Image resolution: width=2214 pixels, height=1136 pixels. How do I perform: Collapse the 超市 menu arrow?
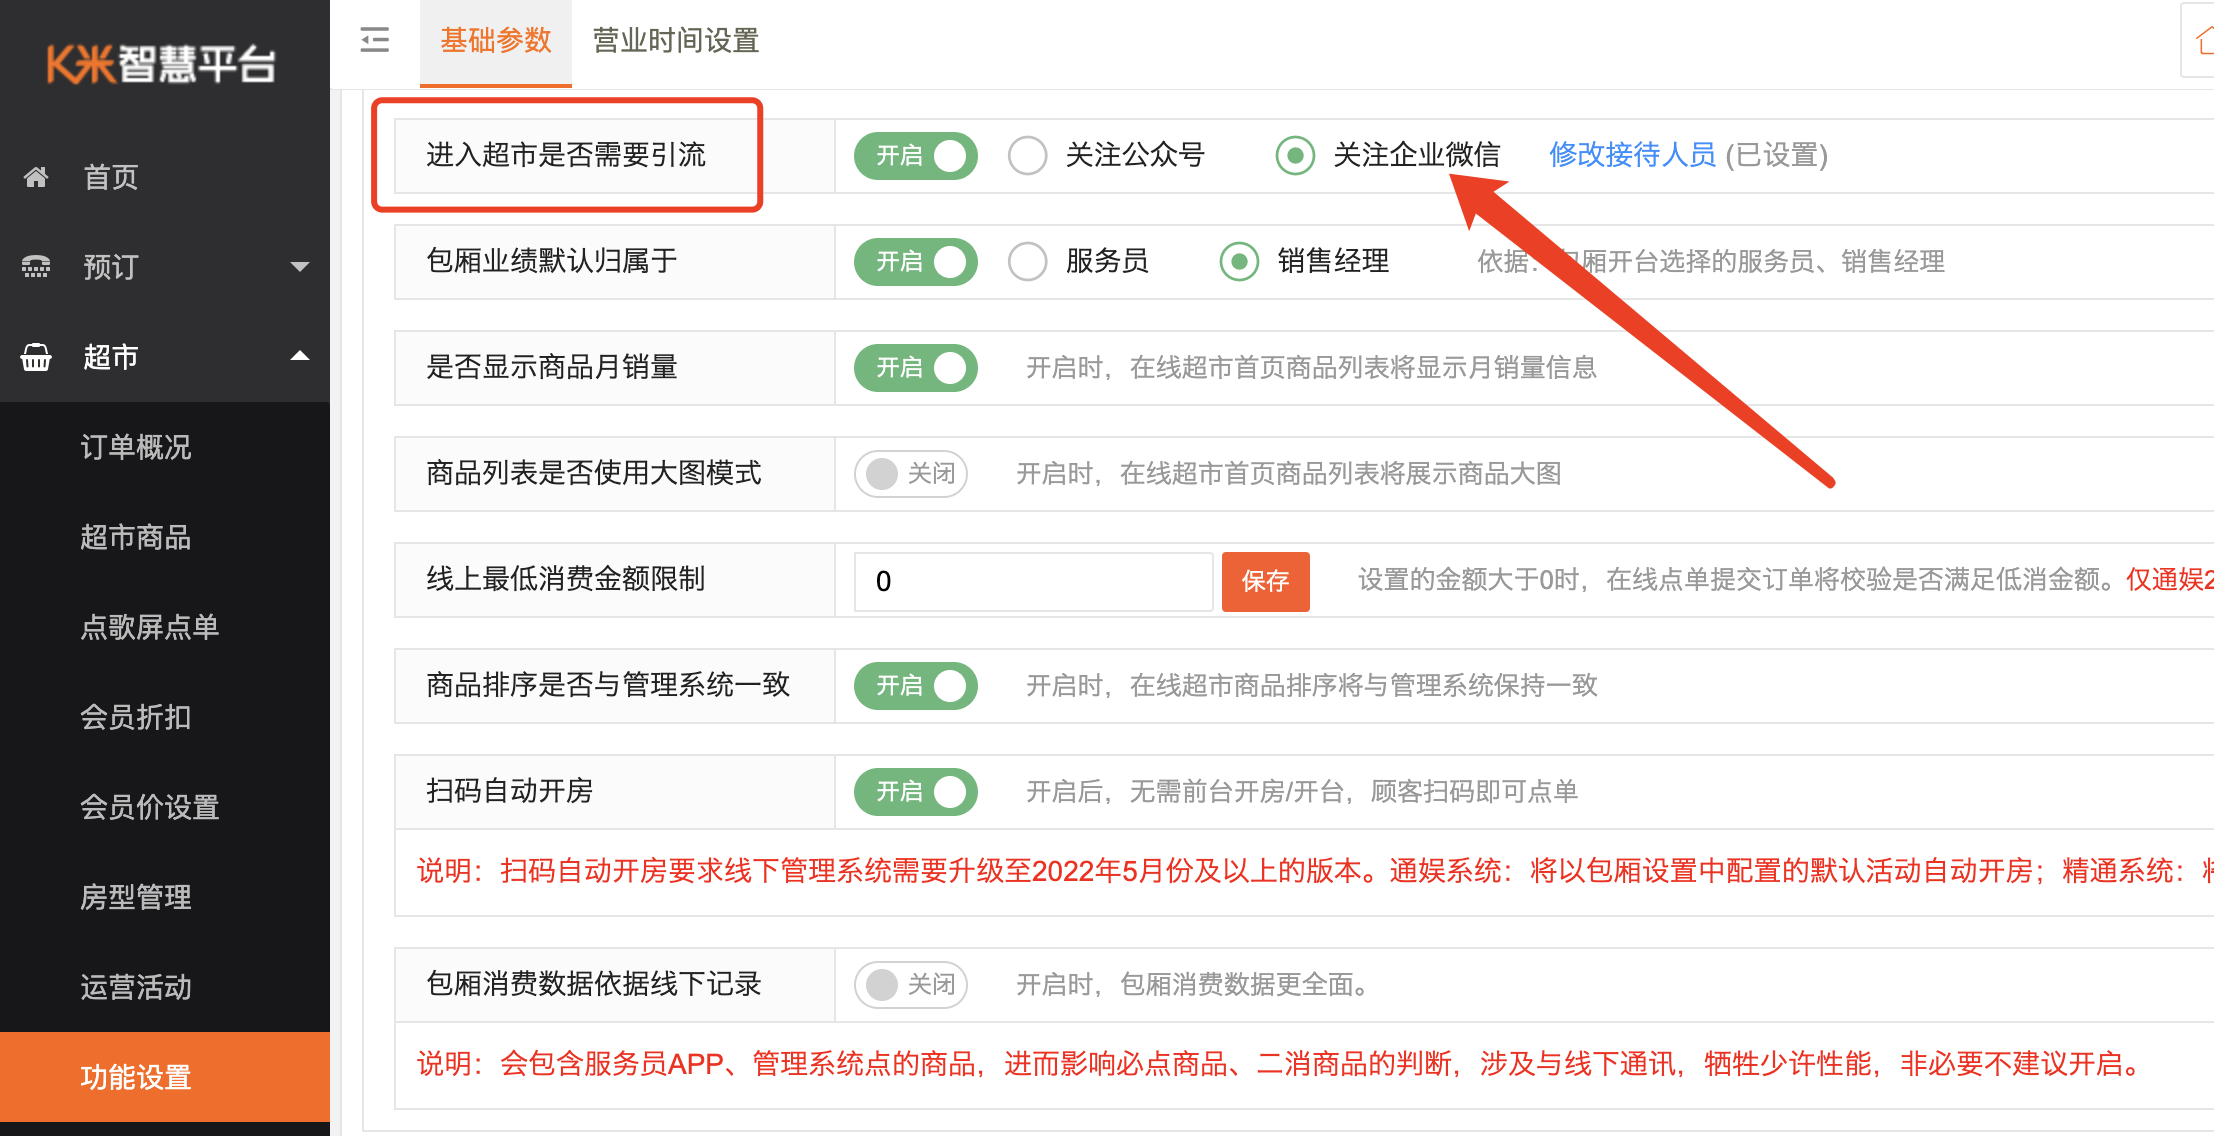click(299, 356)
